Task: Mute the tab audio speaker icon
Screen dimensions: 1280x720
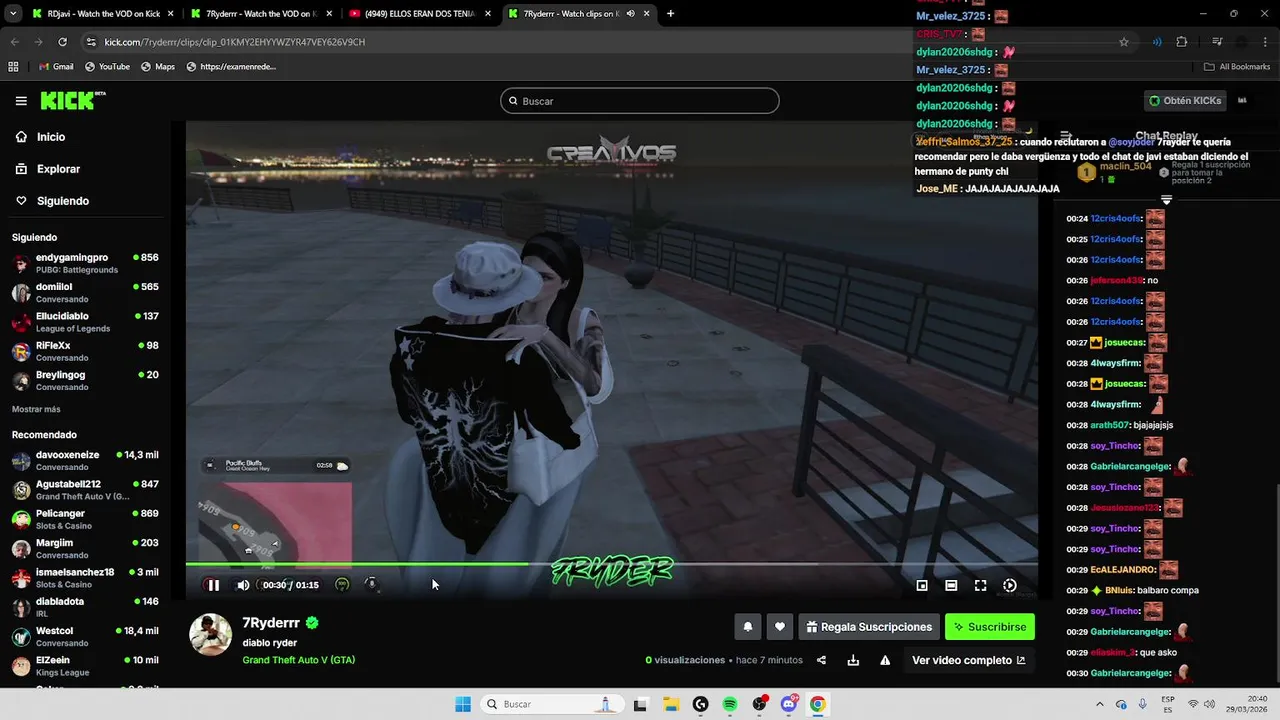Action: (x=631, y=14)
